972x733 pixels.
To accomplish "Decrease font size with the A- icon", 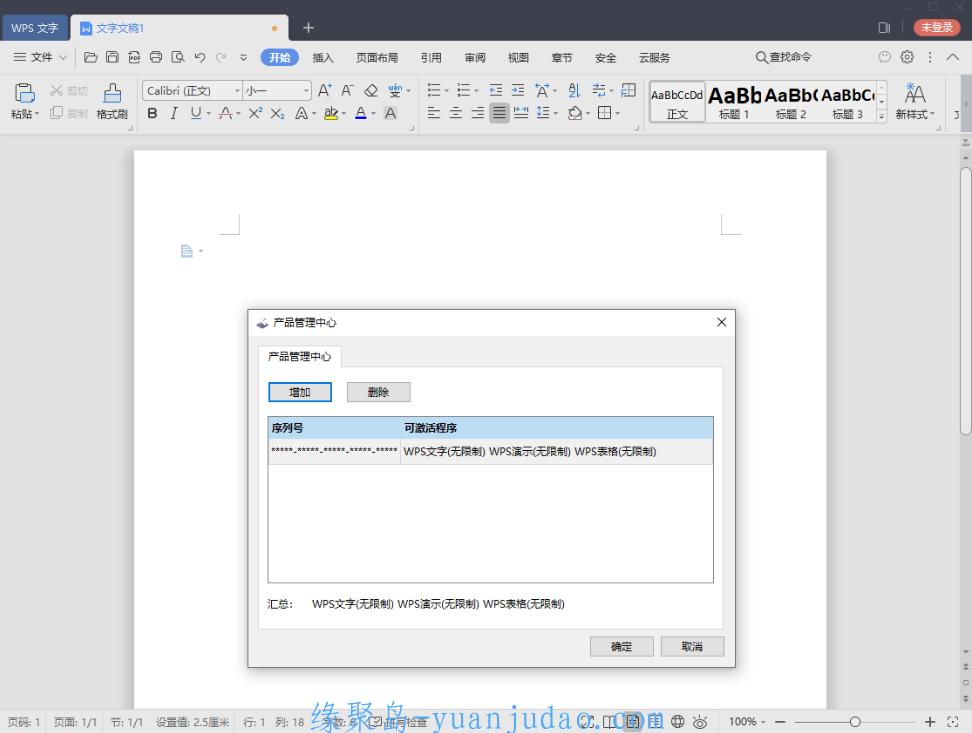I will [347, 91].
